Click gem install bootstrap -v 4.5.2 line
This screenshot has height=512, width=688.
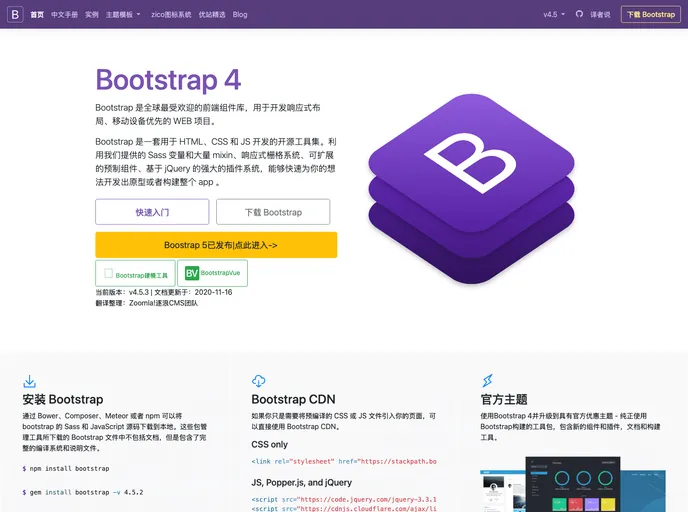(x=83, y=492)
